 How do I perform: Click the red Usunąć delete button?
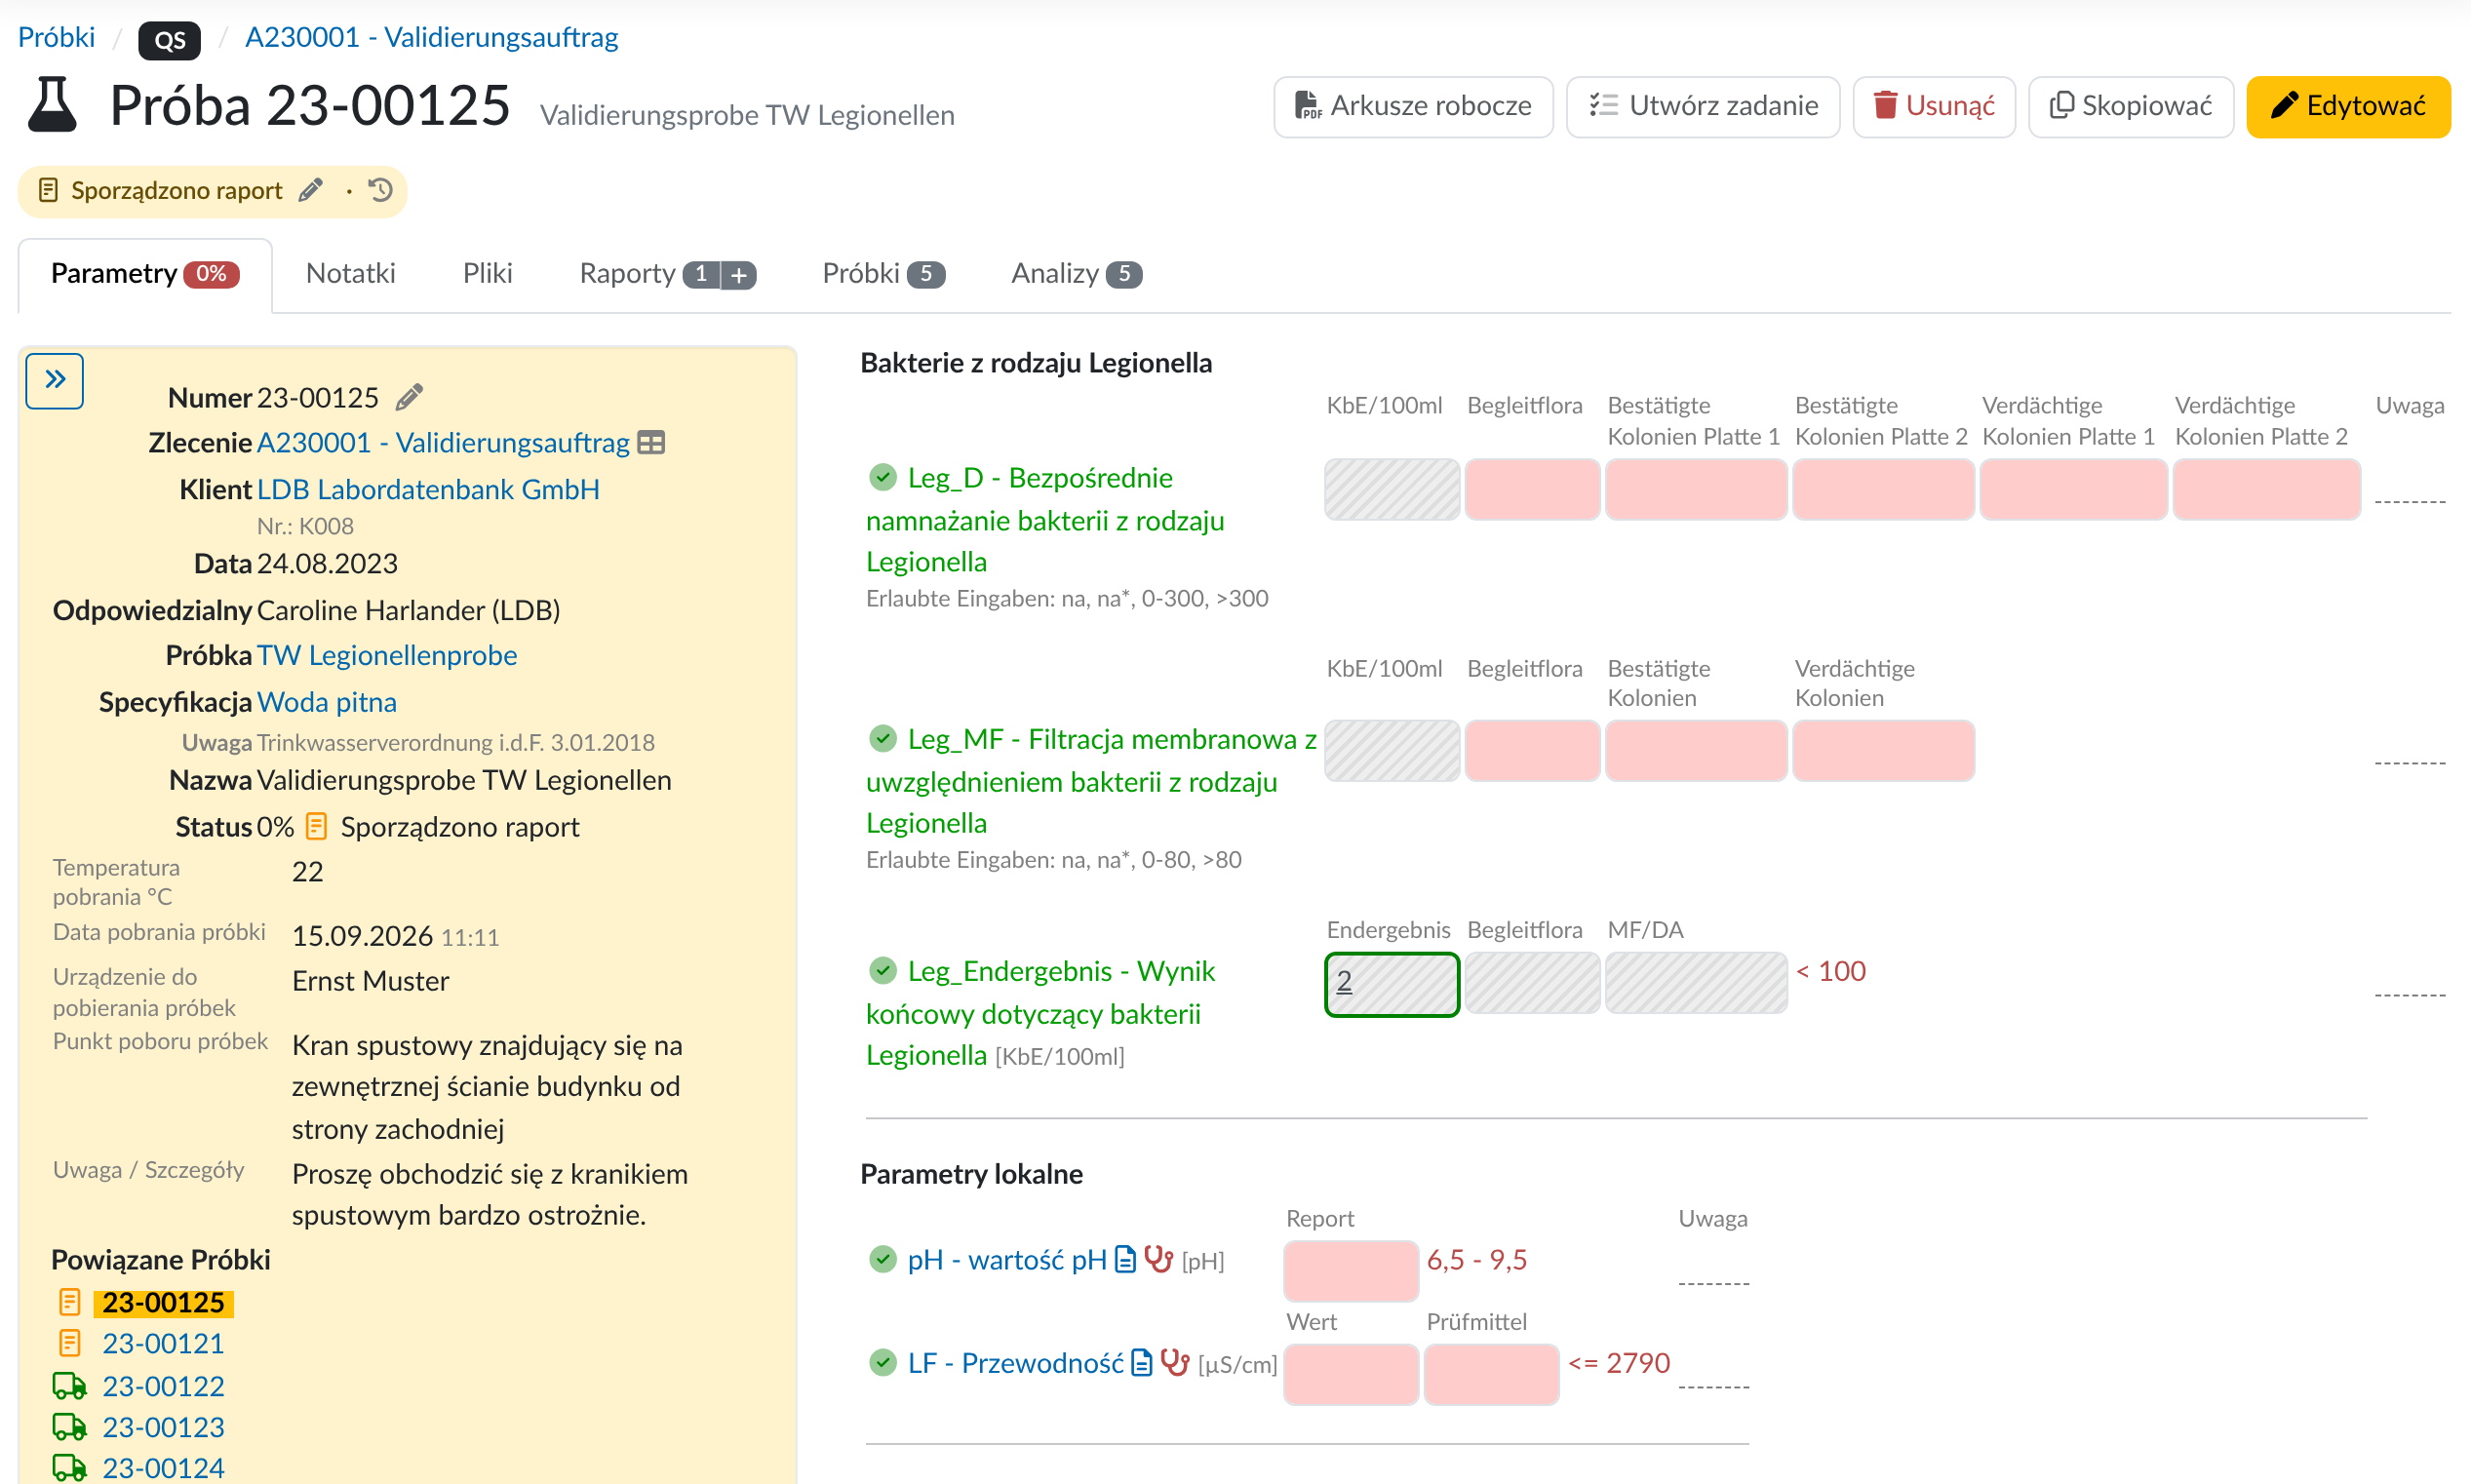coord(1934,106)
